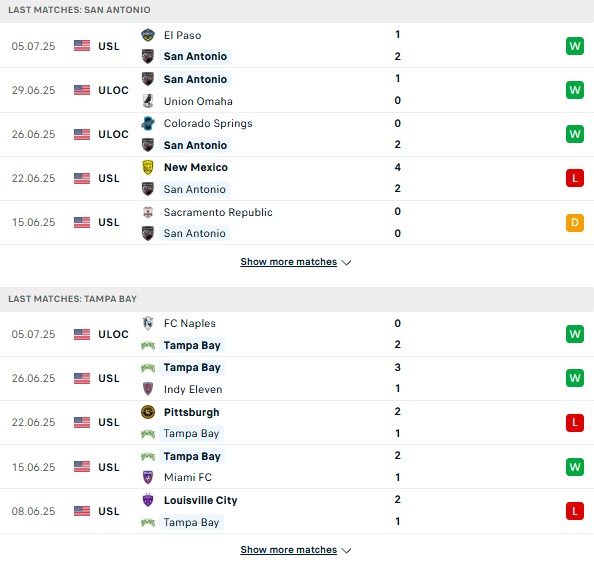Click the Pittsburgh round gold logo

[x=148, y=412]
